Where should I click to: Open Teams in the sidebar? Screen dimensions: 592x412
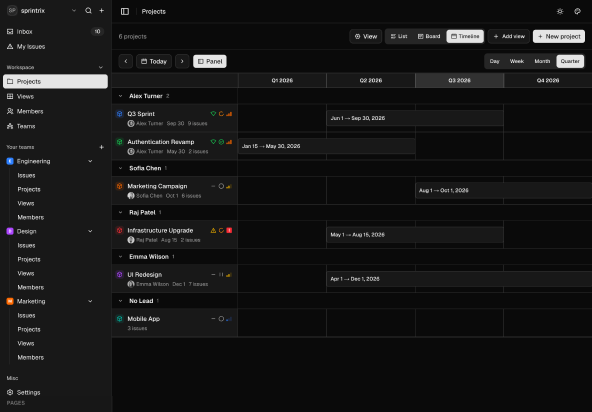55,126
